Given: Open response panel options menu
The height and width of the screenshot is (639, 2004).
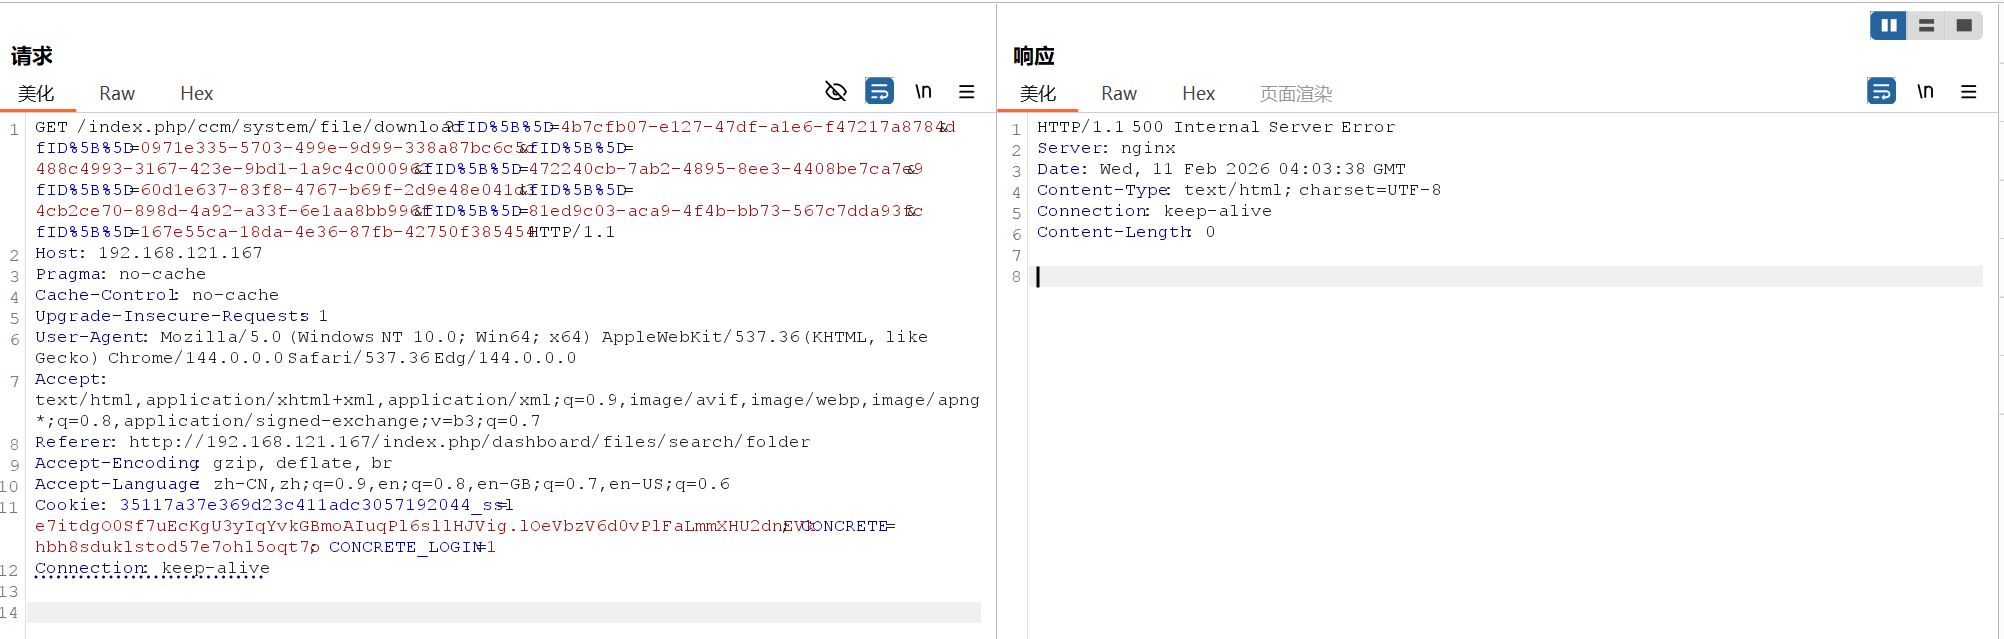Looking at the screenshot, I should coord(1968,92).
